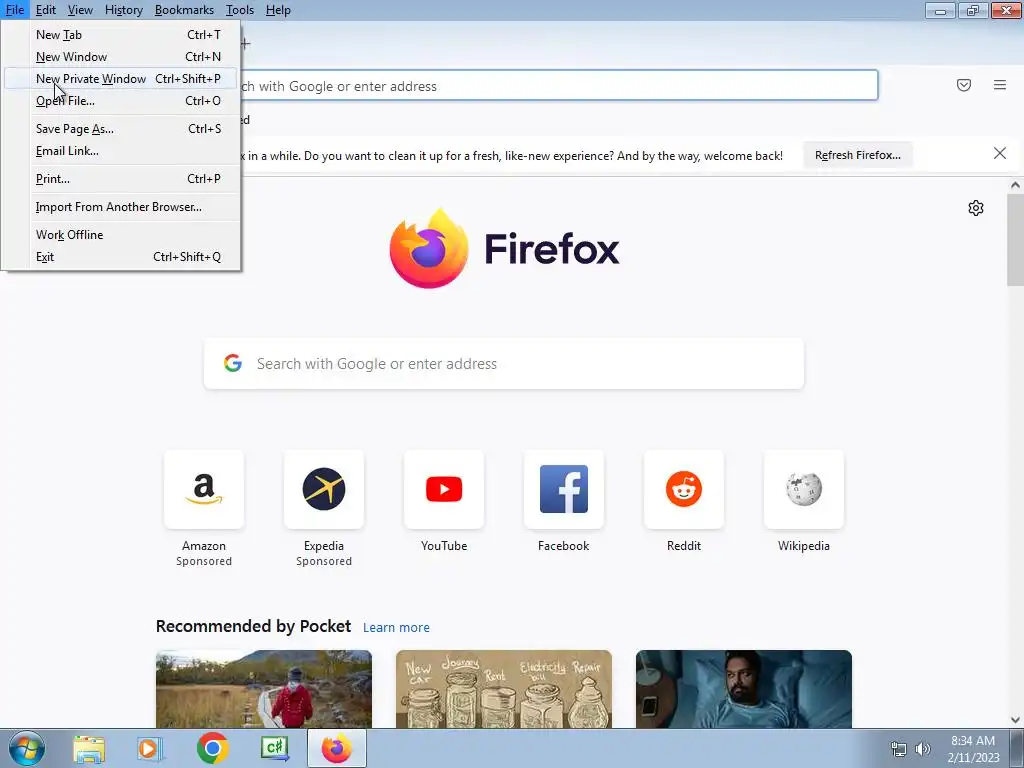Open the View menu
This screenshot has height=768, width=1024.
tap(80, 10)
